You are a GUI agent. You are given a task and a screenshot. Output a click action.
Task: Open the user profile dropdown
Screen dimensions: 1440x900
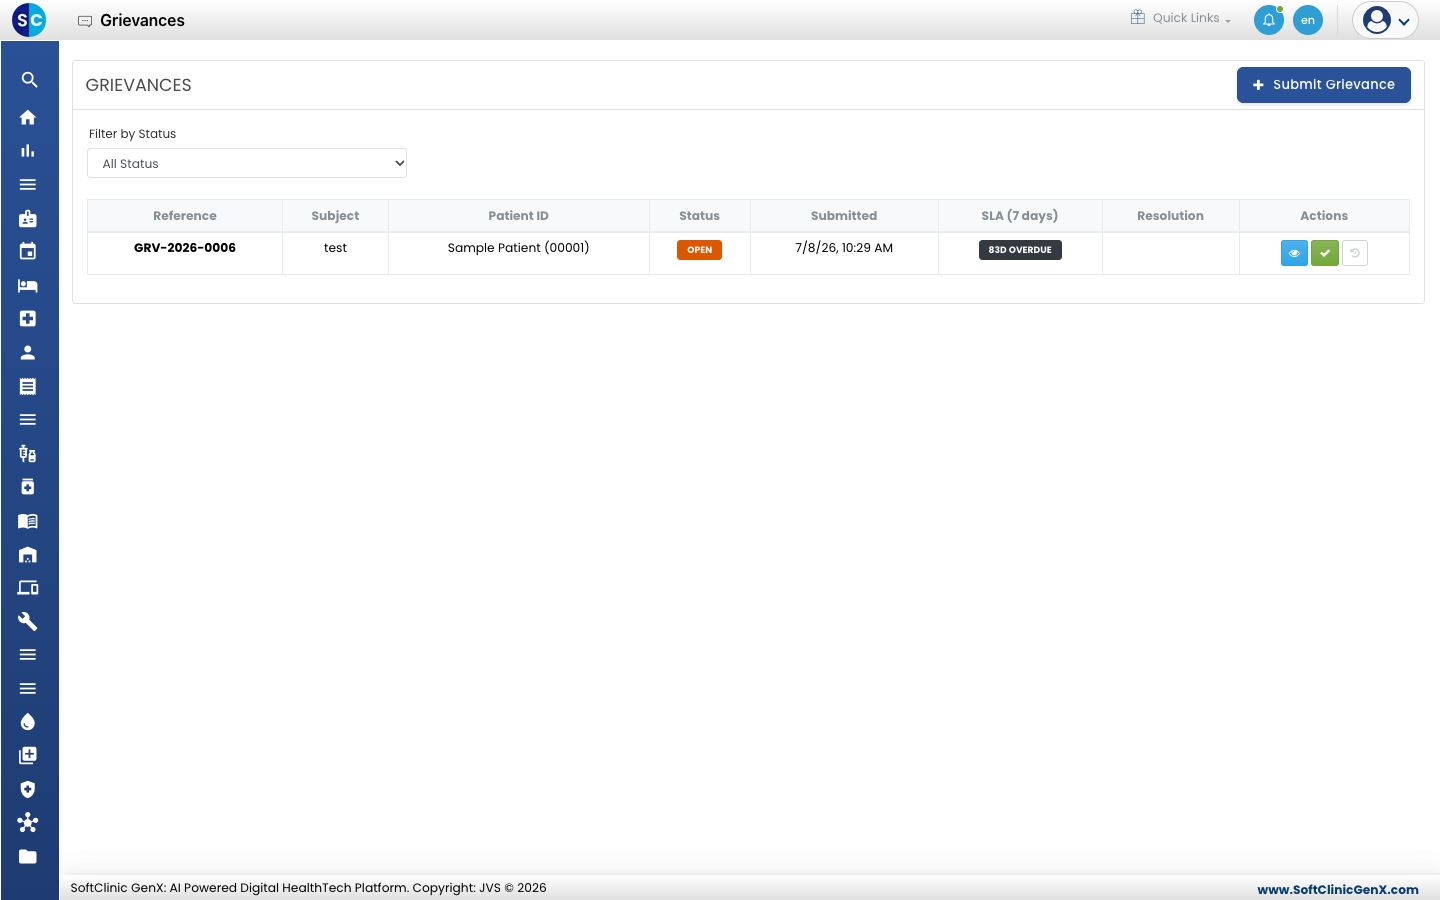1386,20
